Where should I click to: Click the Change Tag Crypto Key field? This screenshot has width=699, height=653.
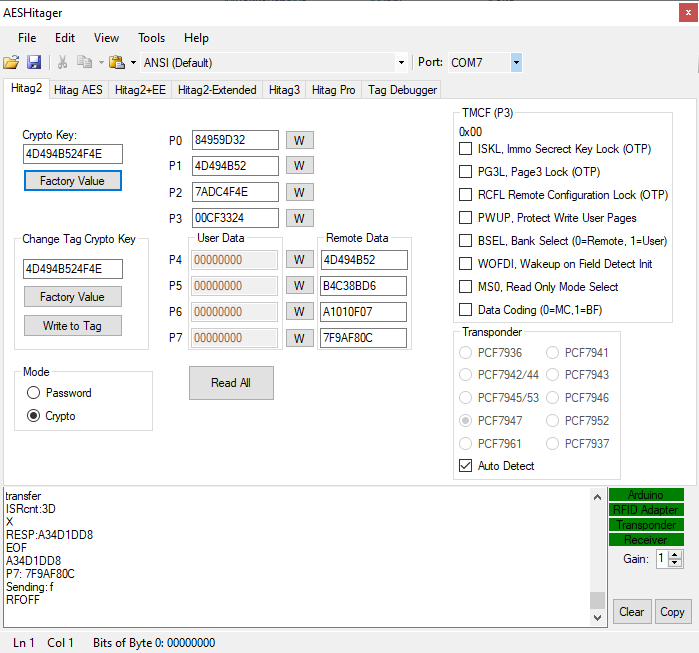(x=73, y=269)
